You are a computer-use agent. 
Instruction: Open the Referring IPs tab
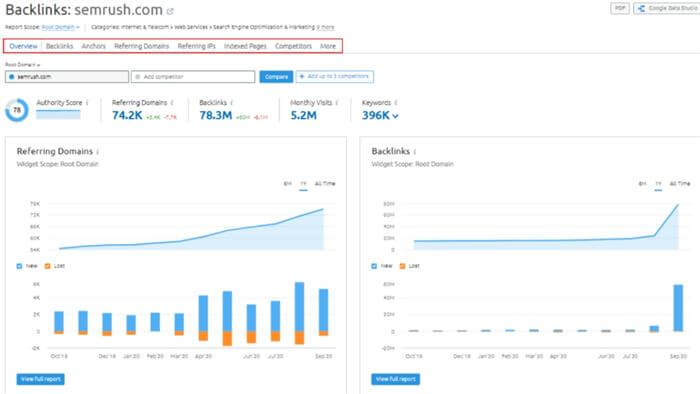(x=196, y=46)
